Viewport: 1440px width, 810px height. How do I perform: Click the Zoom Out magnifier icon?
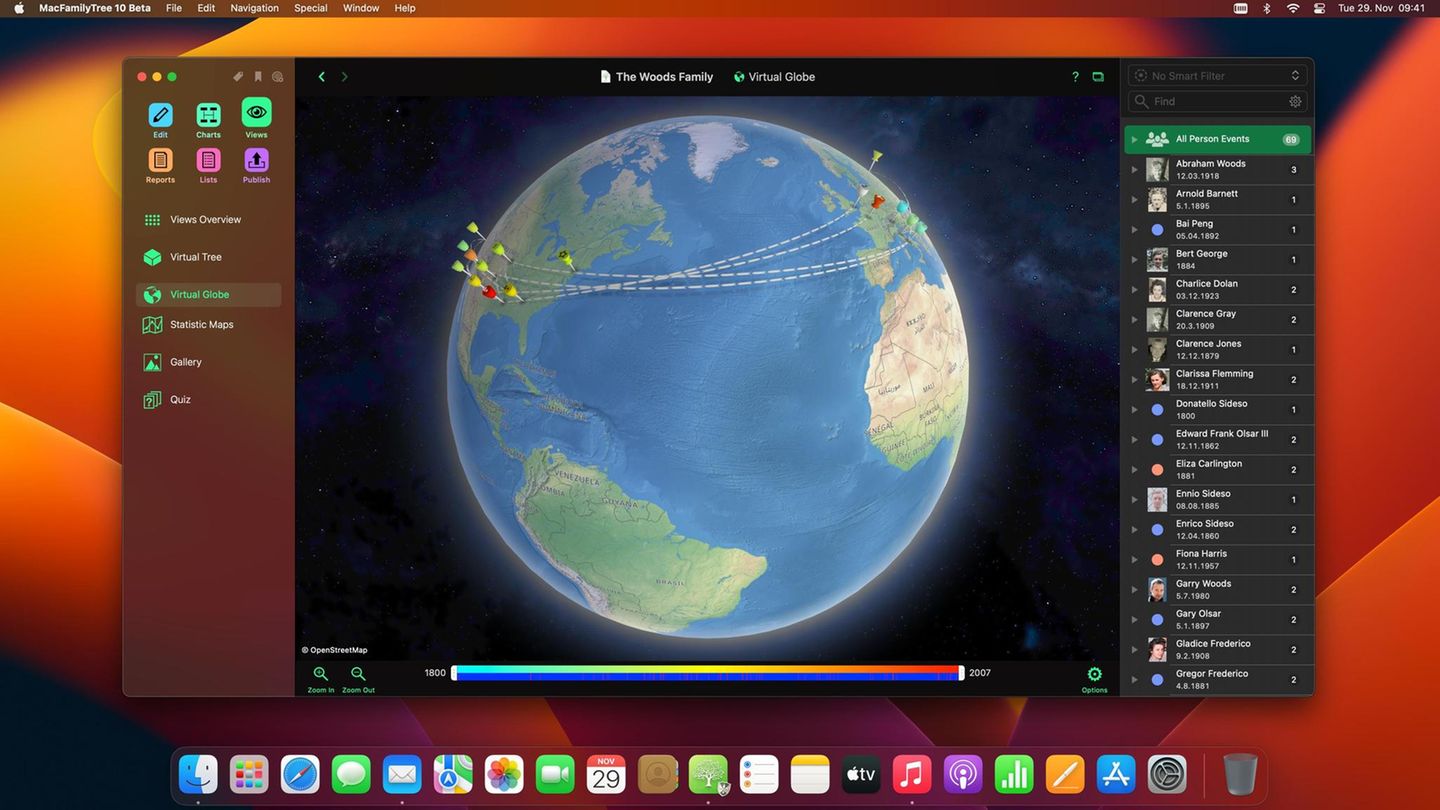click(x=358, y=674)
